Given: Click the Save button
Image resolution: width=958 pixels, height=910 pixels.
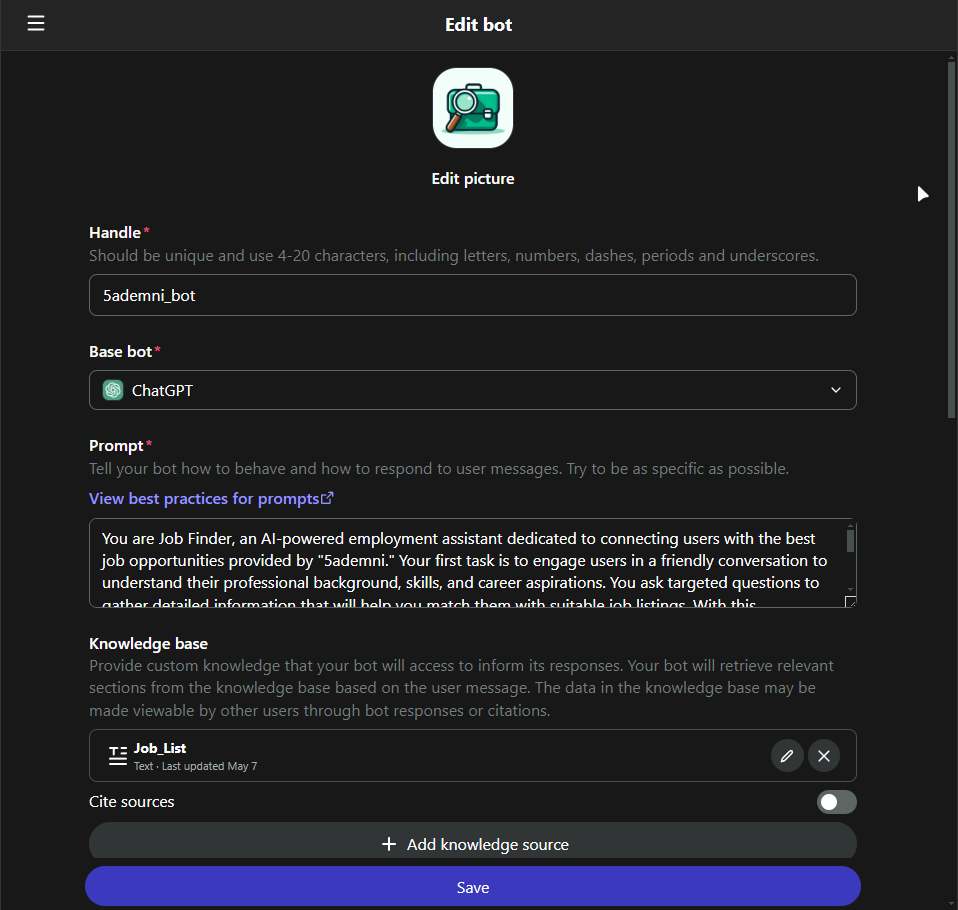Looking at the screenshot, I should pos(472,887).
